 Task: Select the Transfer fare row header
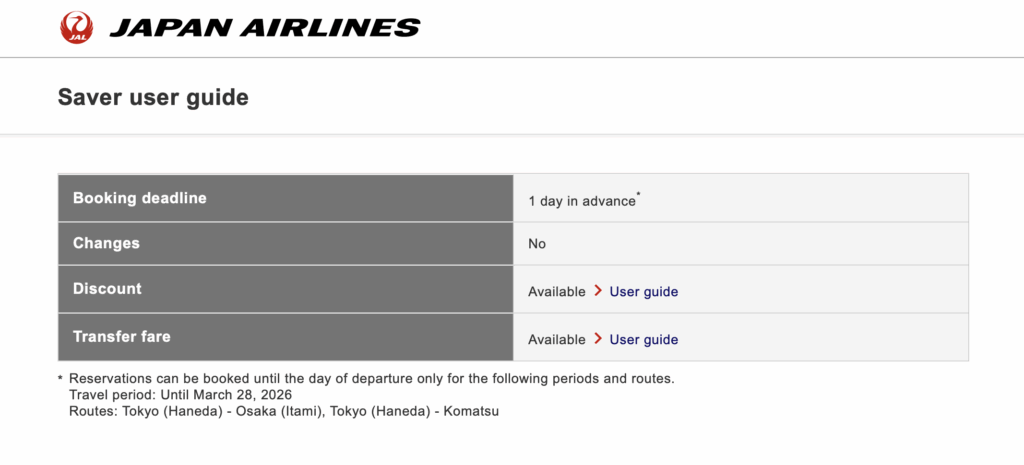point(121,337)
